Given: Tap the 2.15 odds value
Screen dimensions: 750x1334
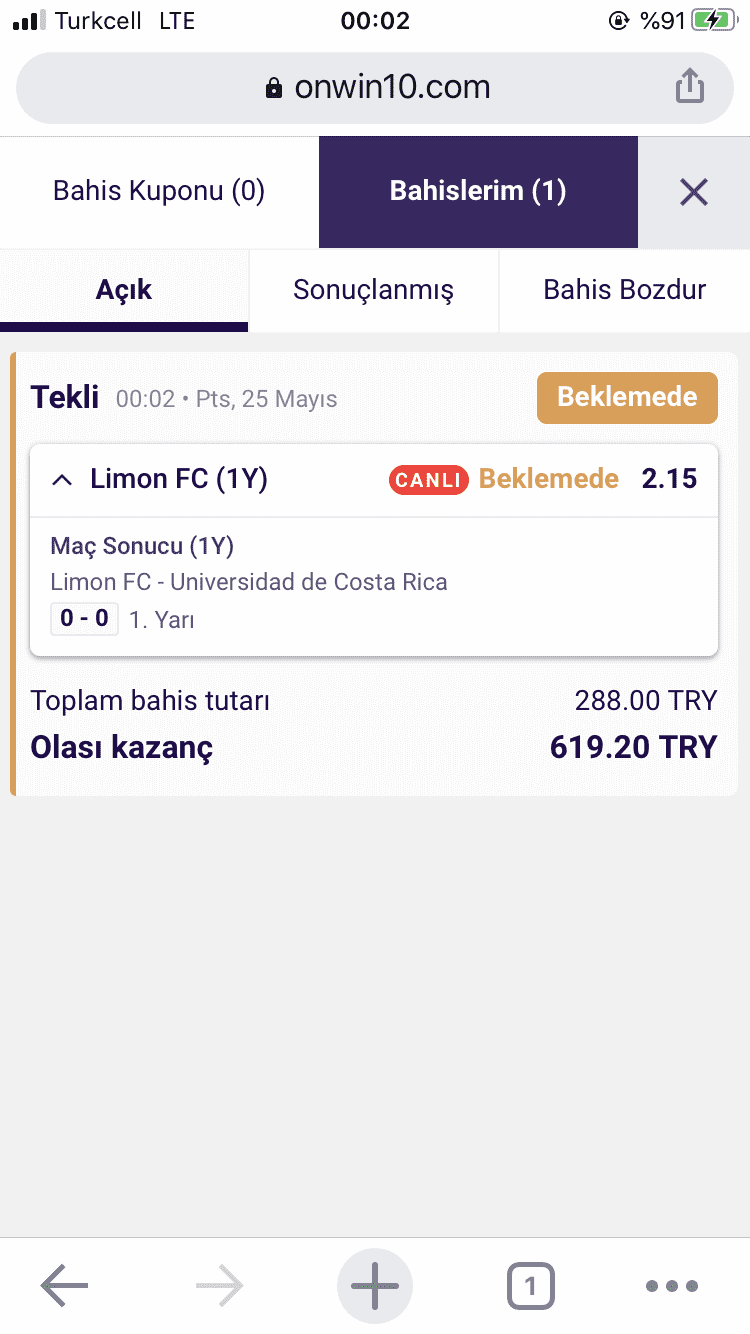Looking at the screenshot, I should point(669,479).
